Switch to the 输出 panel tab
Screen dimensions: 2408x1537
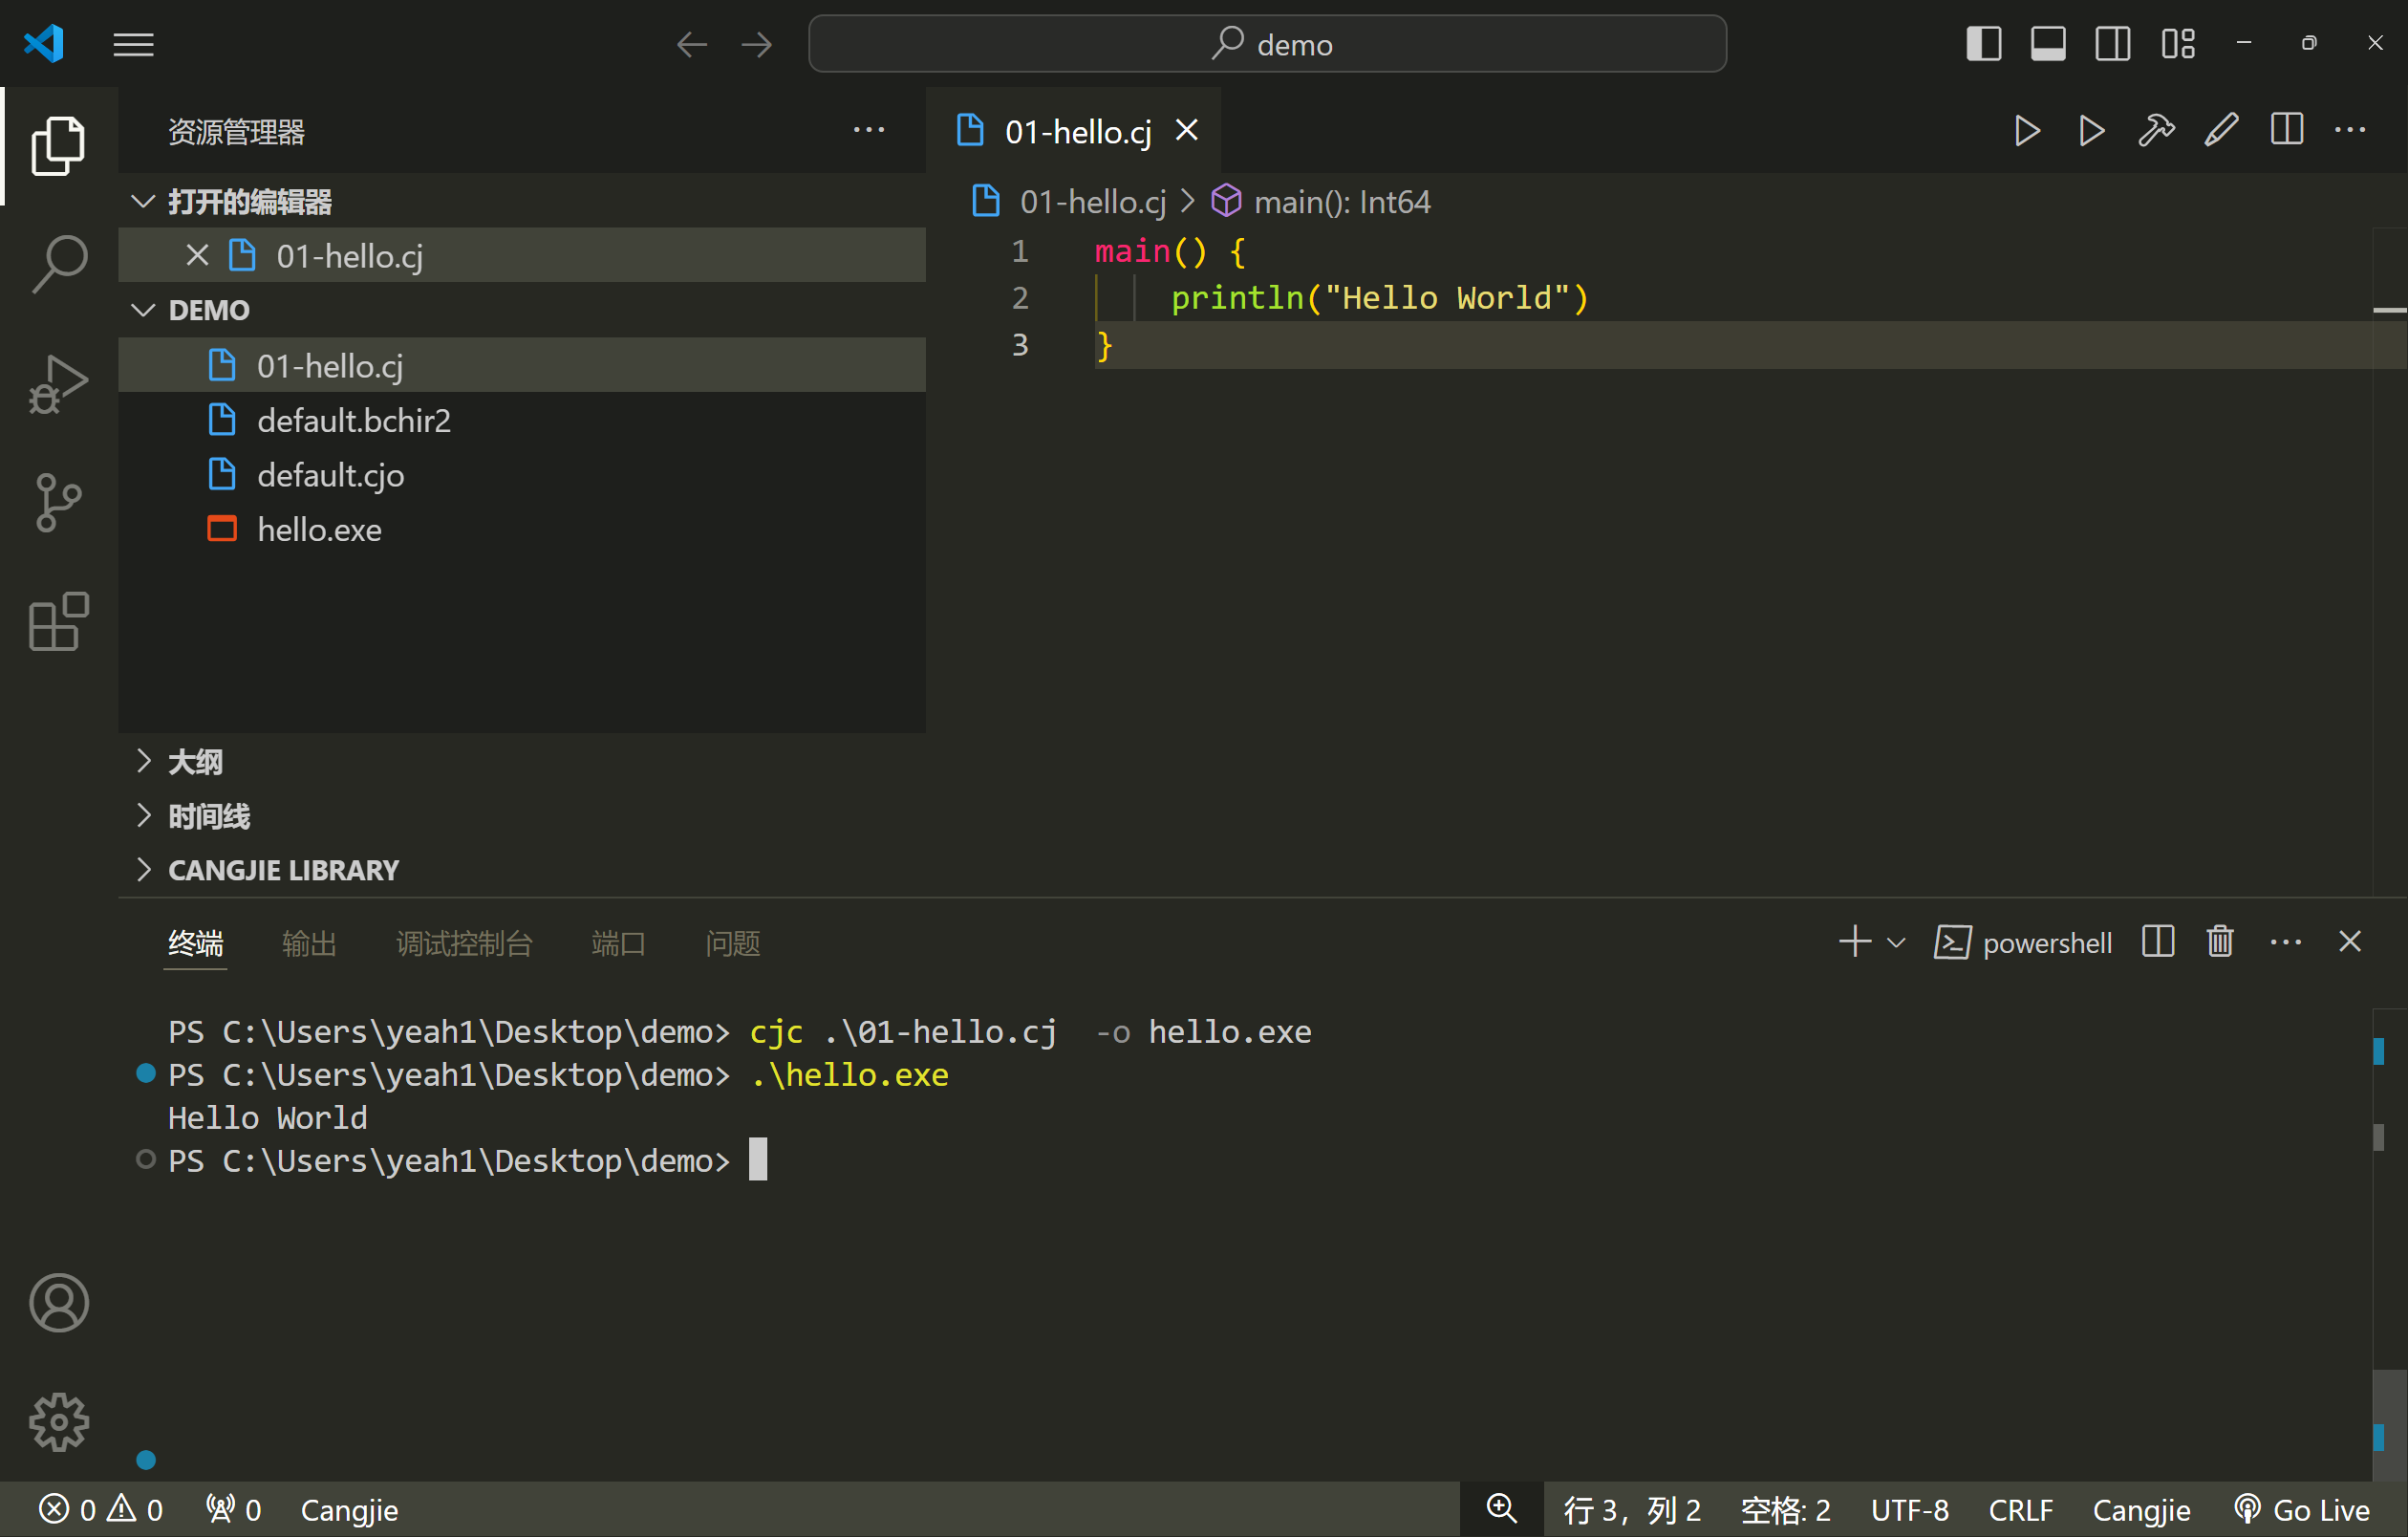[309, 943]
